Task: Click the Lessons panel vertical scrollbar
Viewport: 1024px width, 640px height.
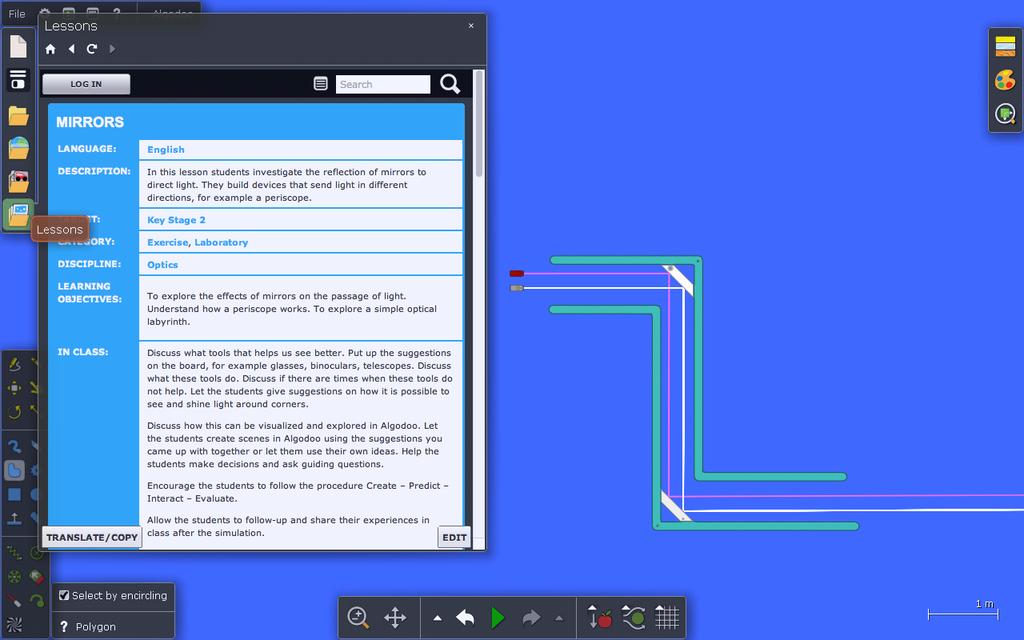Action: (479, 124)
